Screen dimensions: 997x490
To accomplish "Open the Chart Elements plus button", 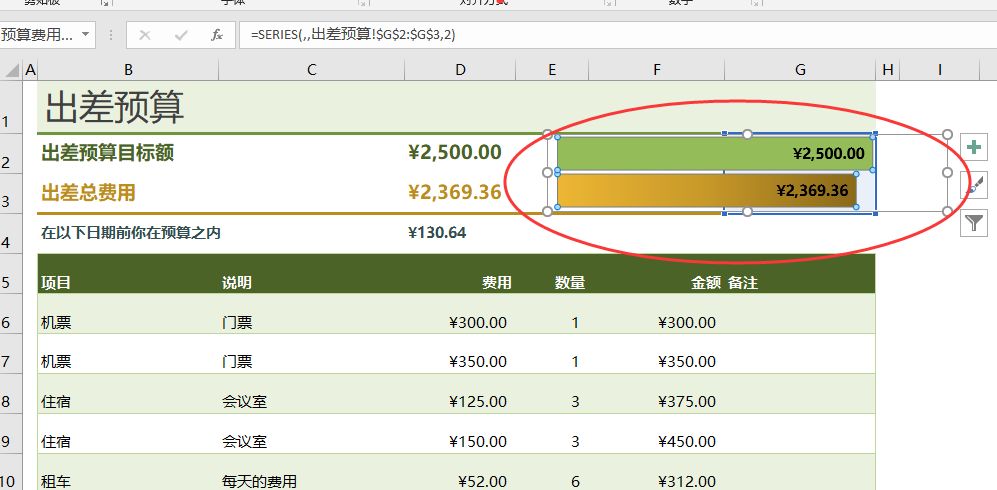I will pos(975,147).
